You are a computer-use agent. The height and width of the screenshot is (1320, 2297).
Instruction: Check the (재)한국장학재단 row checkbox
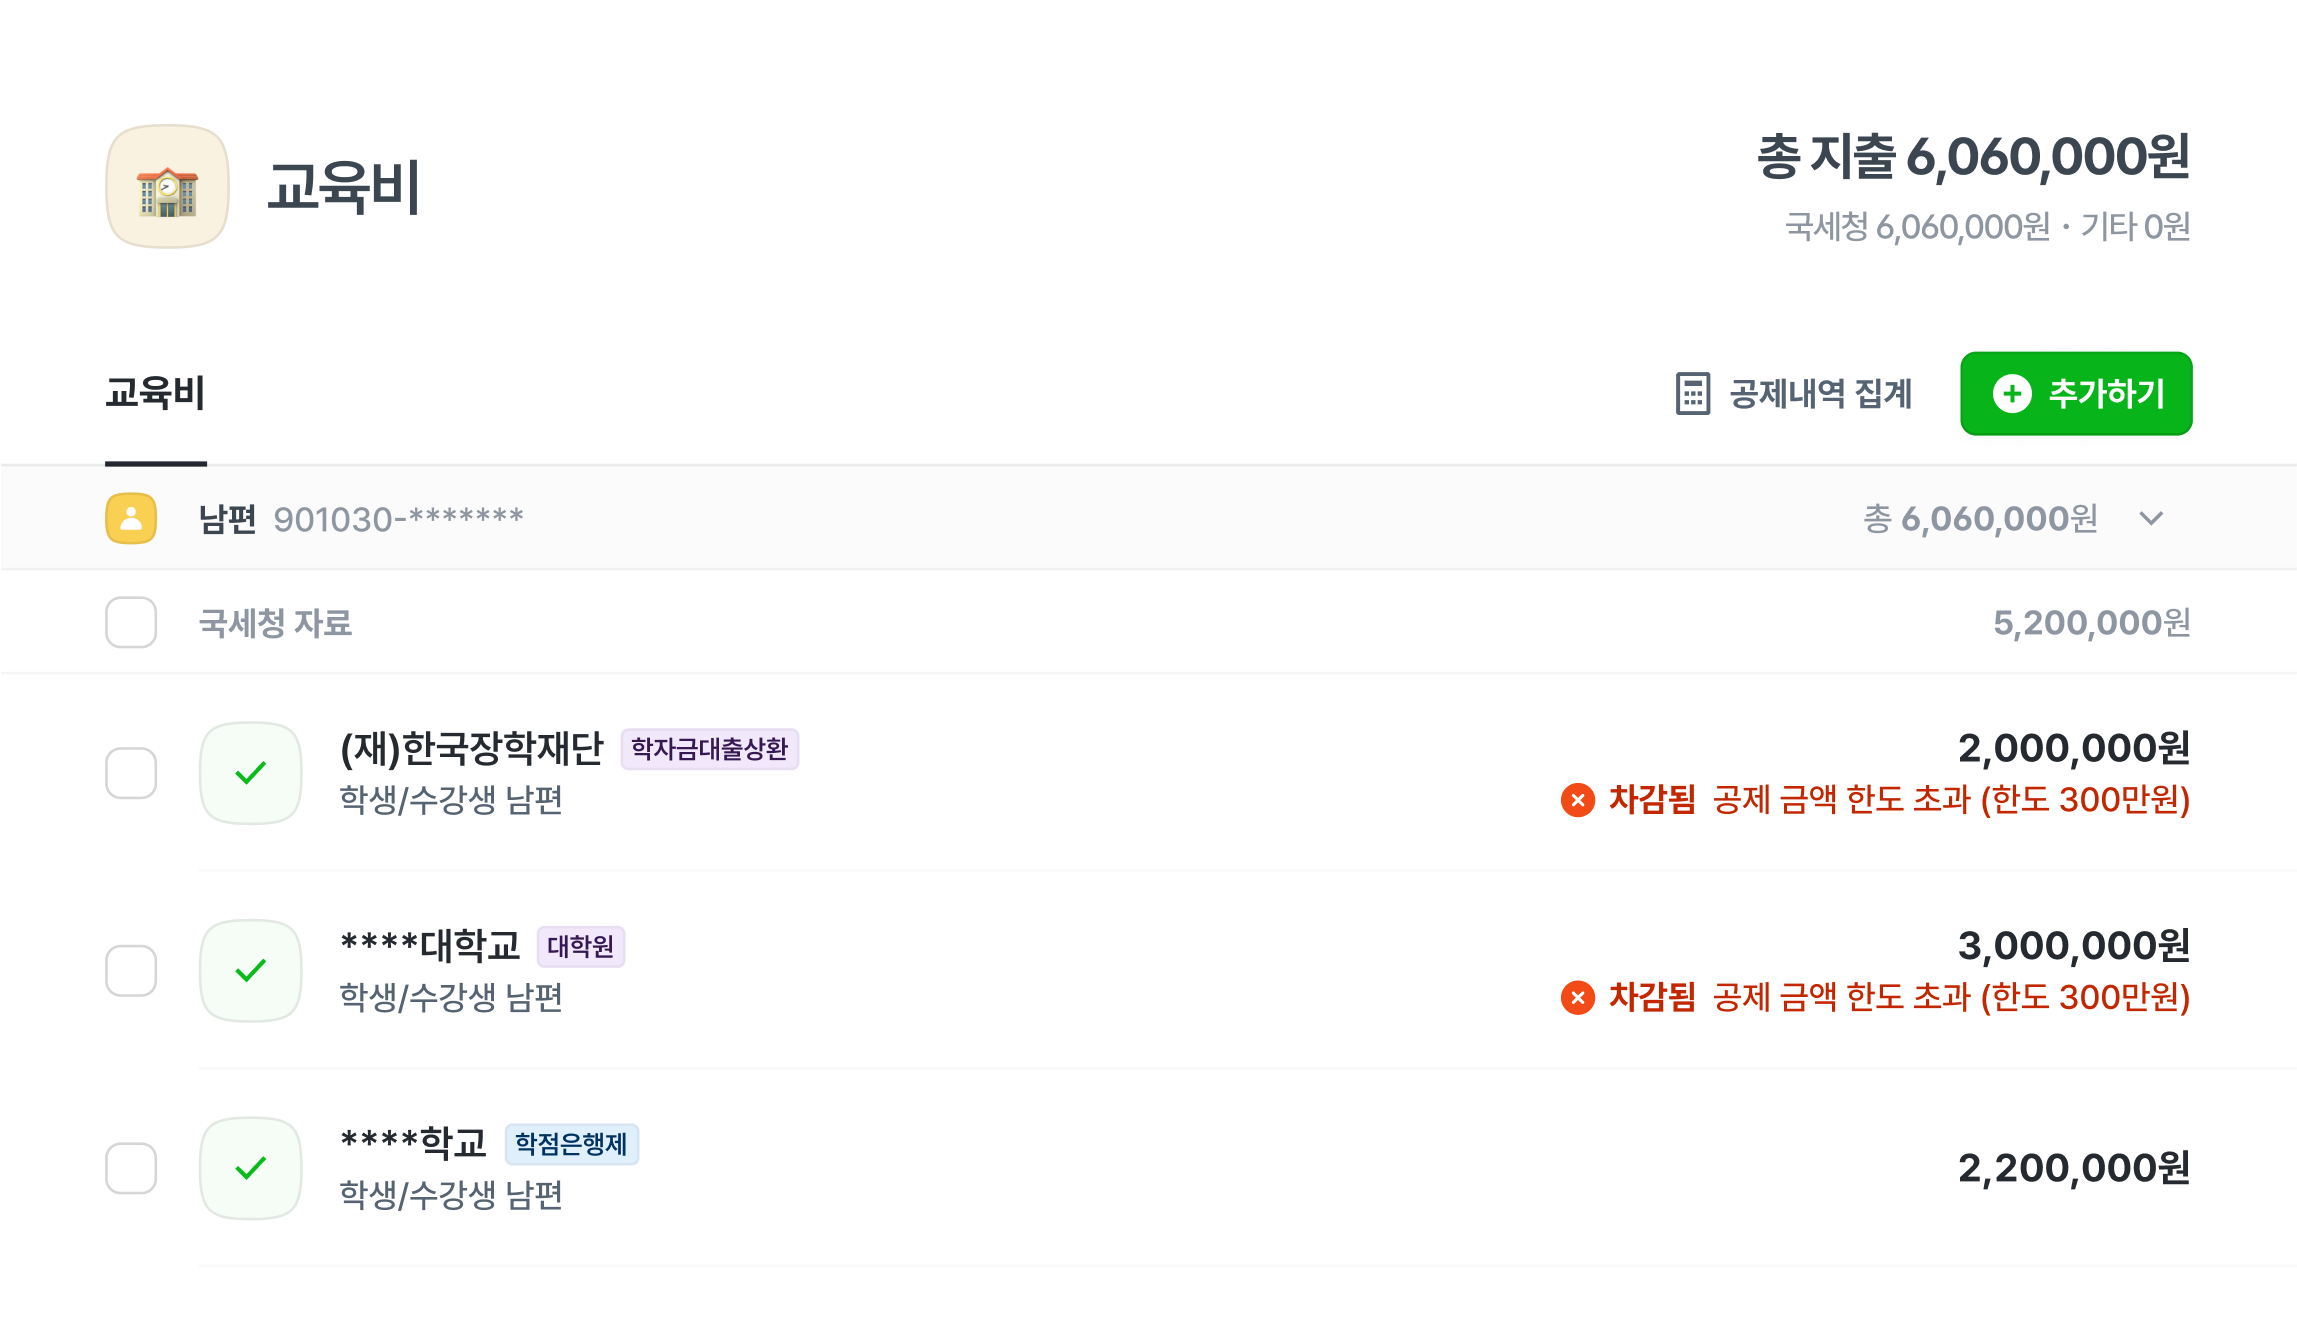pyautogui.click(x=131, y=773)
